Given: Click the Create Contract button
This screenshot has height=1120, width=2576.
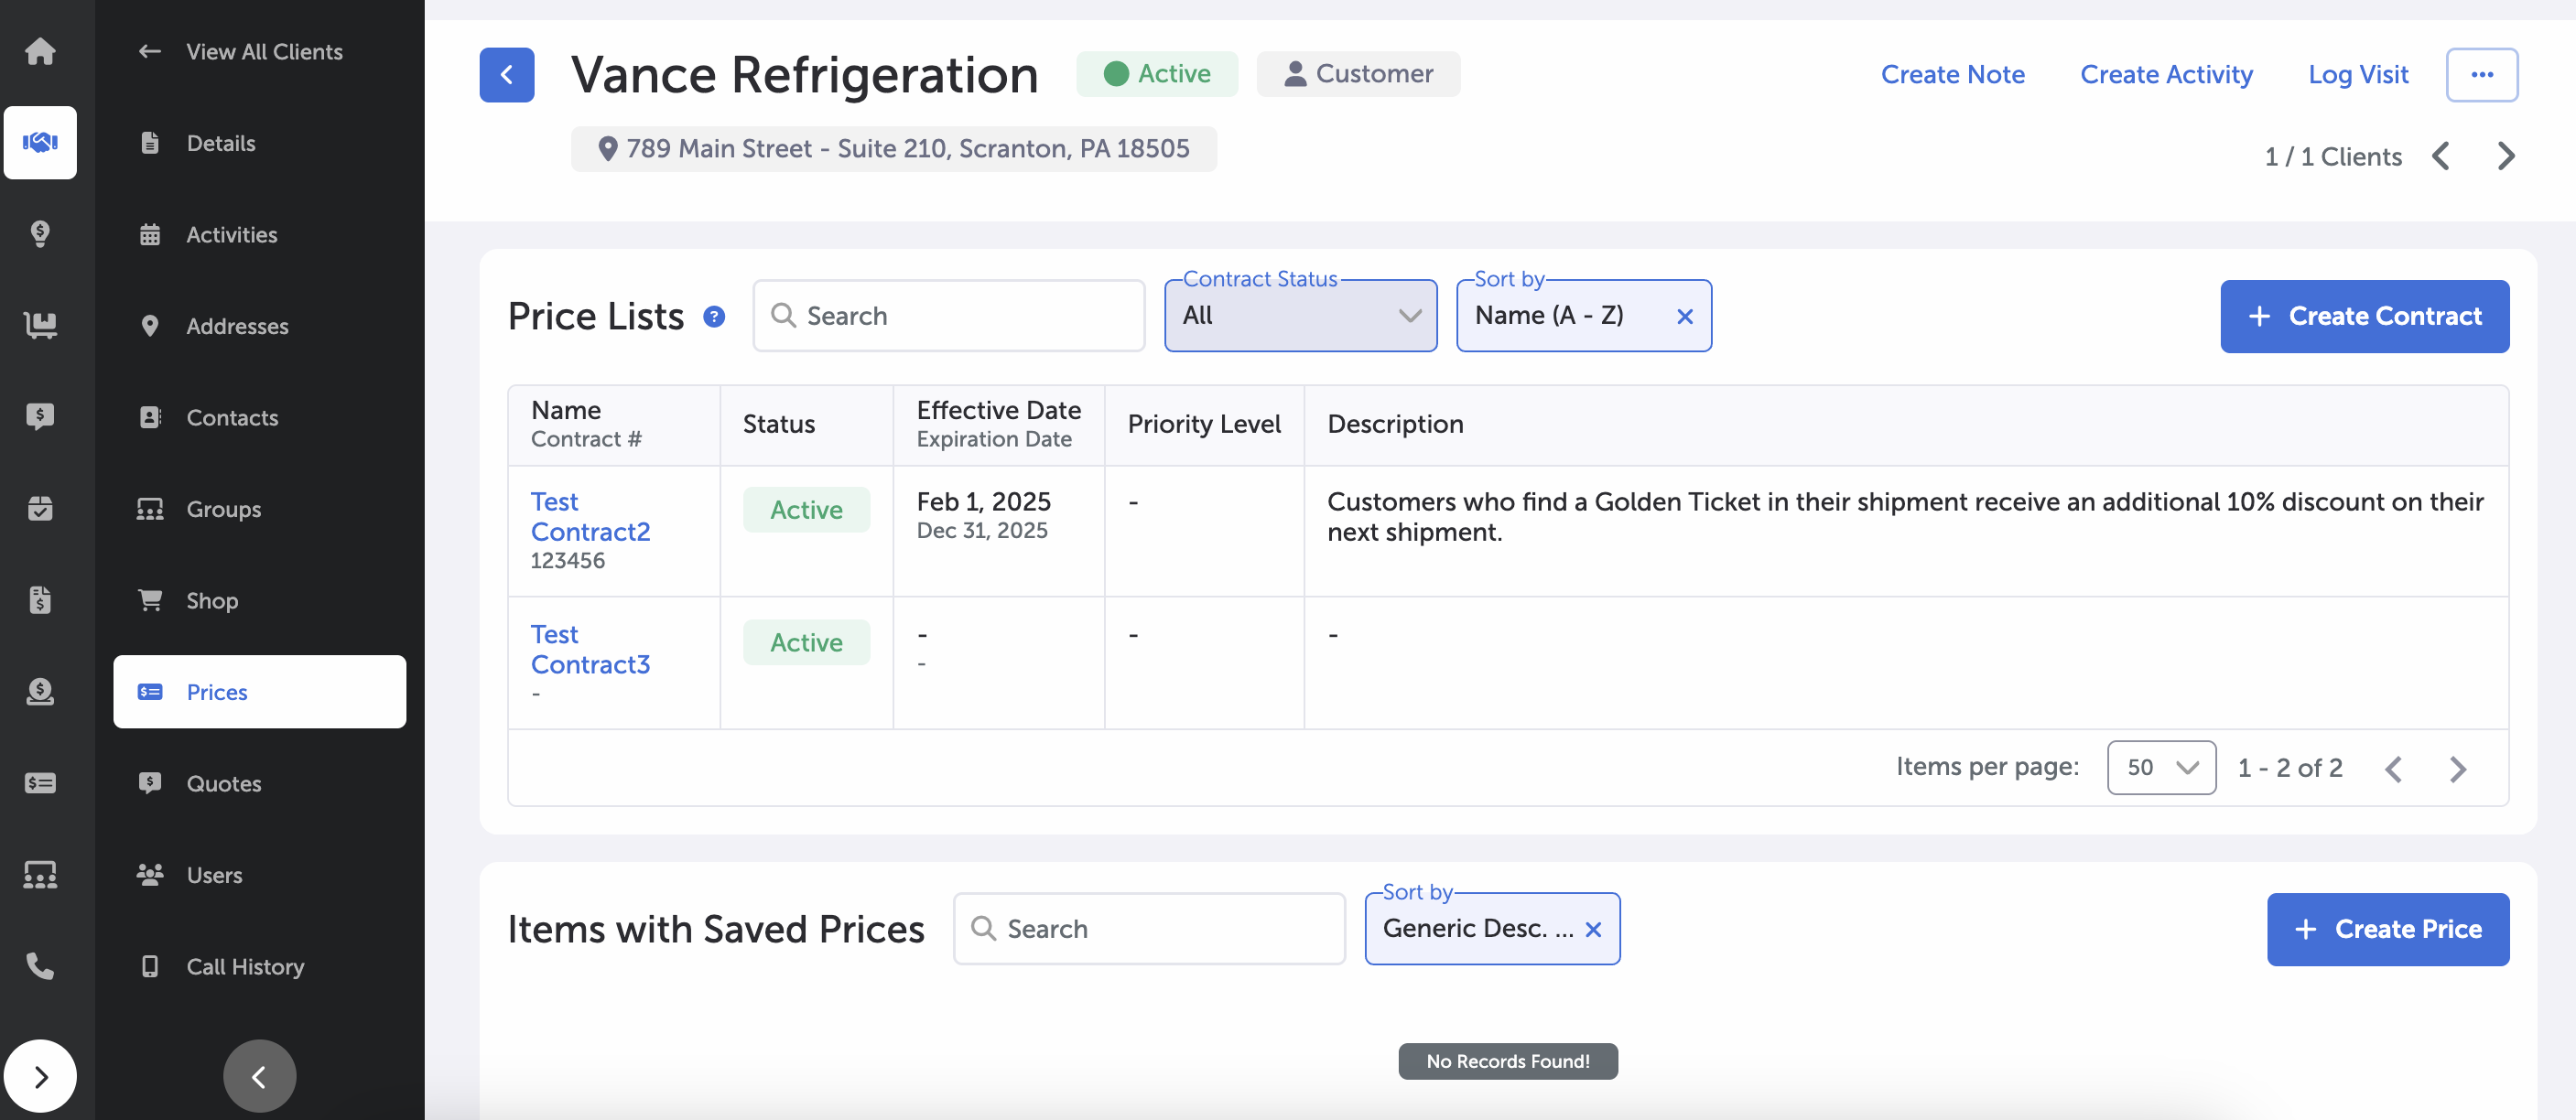Looking at the screenshot, I should coord(2364,316).
